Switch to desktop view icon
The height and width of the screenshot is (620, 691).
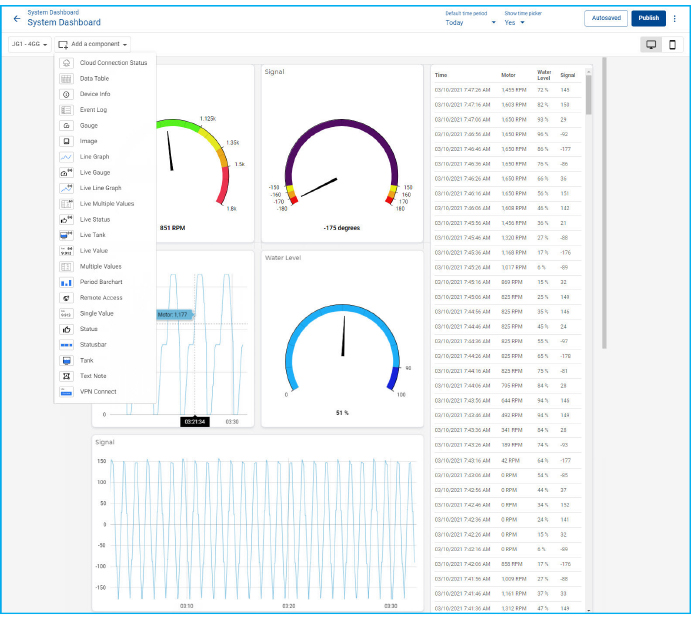click(651, 45)
